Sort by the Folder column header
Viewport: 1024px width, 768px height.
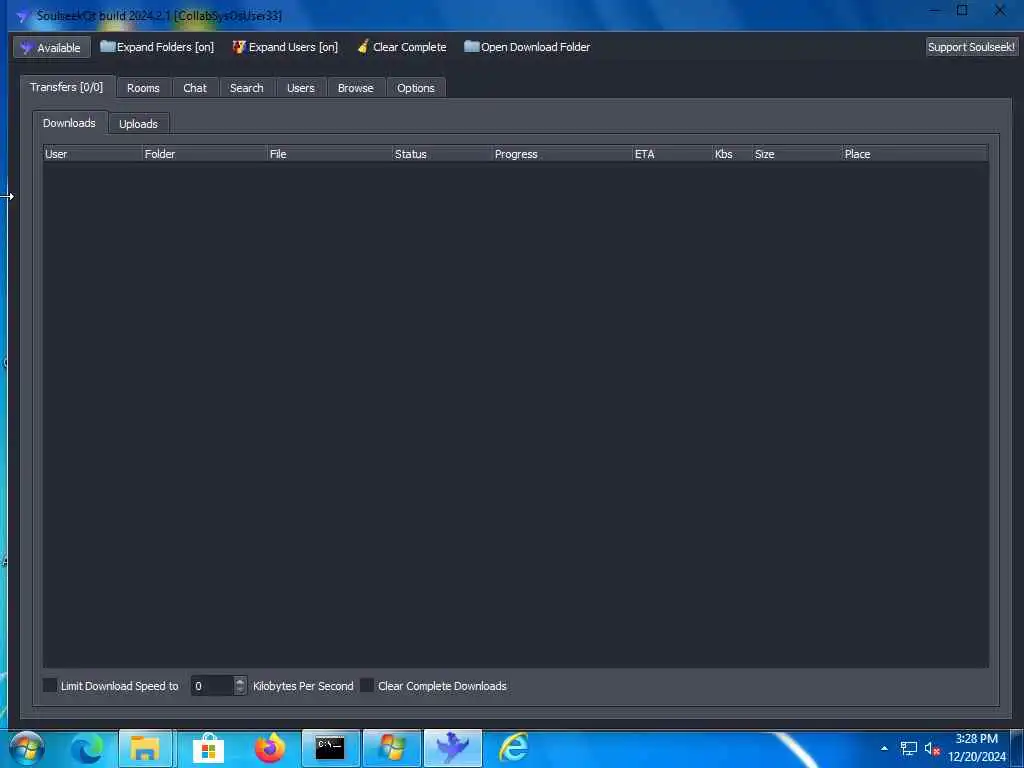[x=205, y=154]
